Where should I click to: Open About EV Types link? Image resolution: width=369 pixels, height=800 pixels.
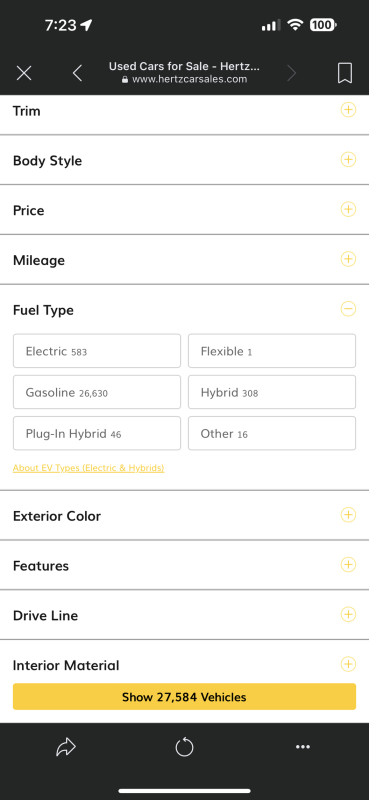point(88,468)
